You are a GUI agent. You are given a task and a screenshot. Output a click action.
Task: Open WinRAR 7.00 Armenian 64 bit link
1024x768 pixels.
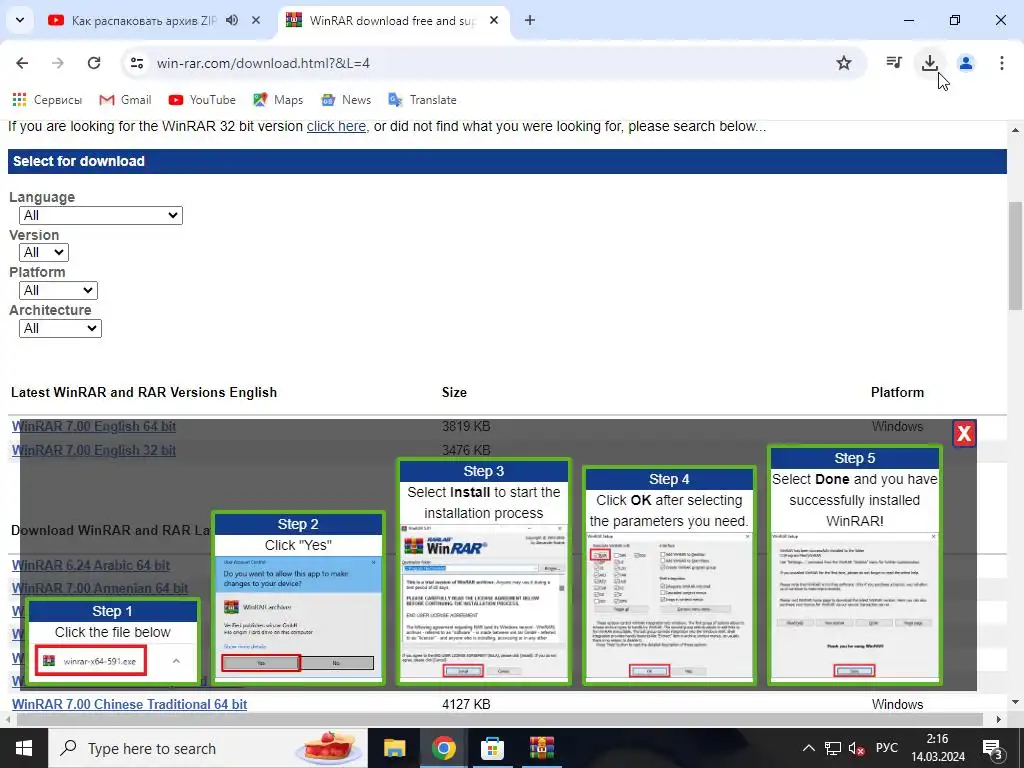pos(100,588)
